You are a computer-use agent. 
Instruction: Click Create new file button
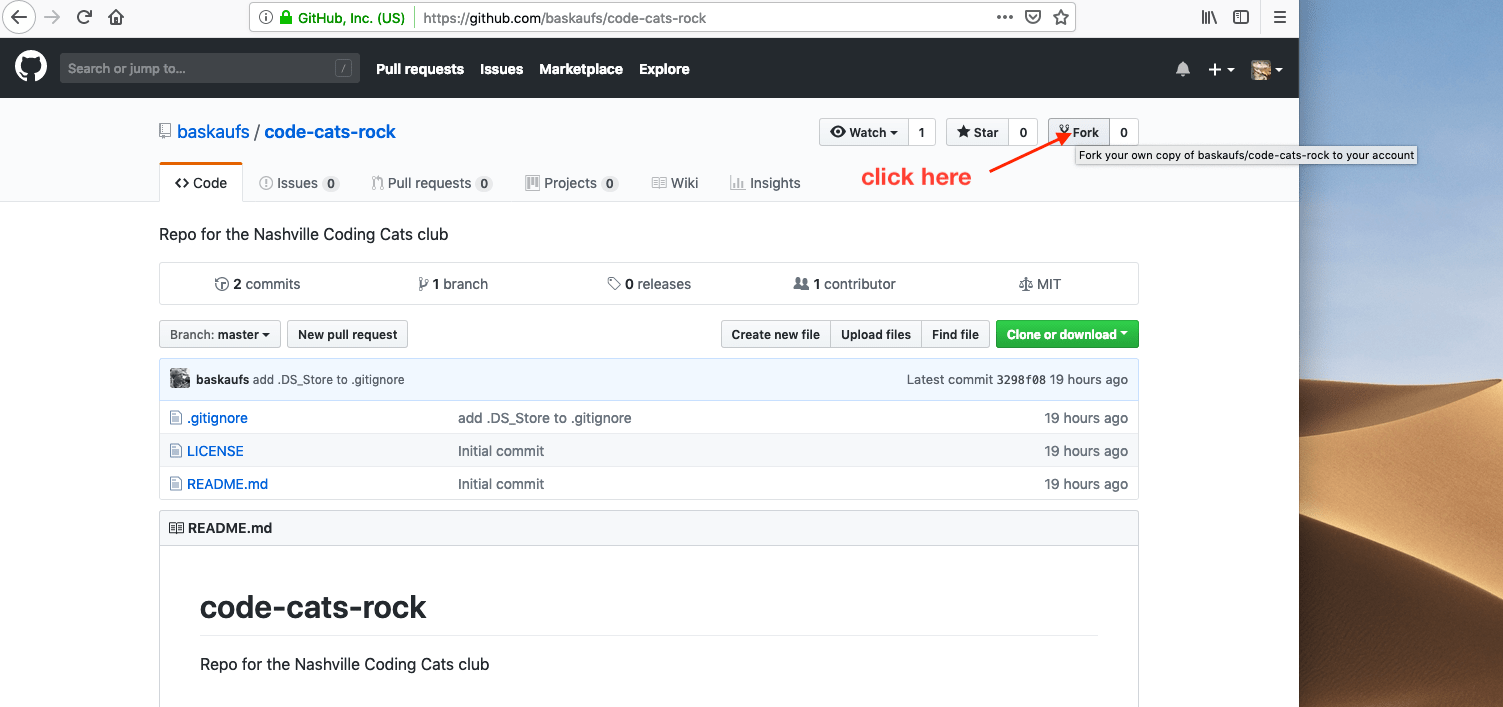(x=775, y=334)
